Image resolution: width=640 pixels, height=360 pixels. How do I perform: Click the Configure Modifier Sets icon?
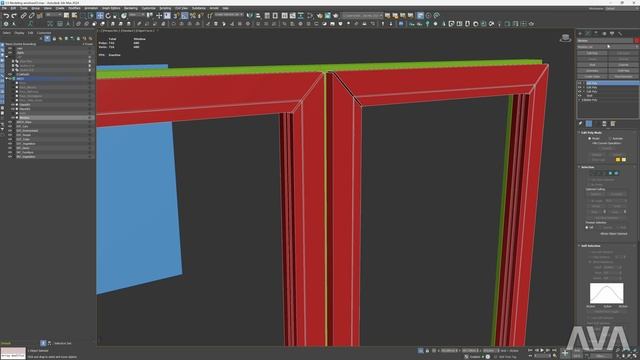point(613,124)
